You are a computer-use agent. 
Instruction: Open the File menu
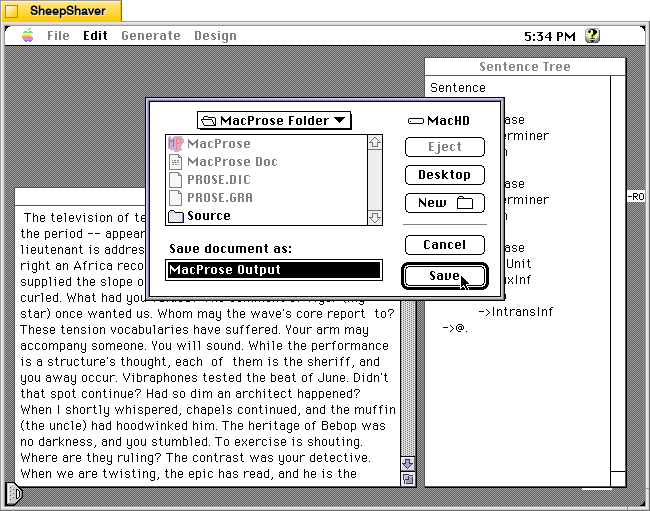[x=58, y=36]
